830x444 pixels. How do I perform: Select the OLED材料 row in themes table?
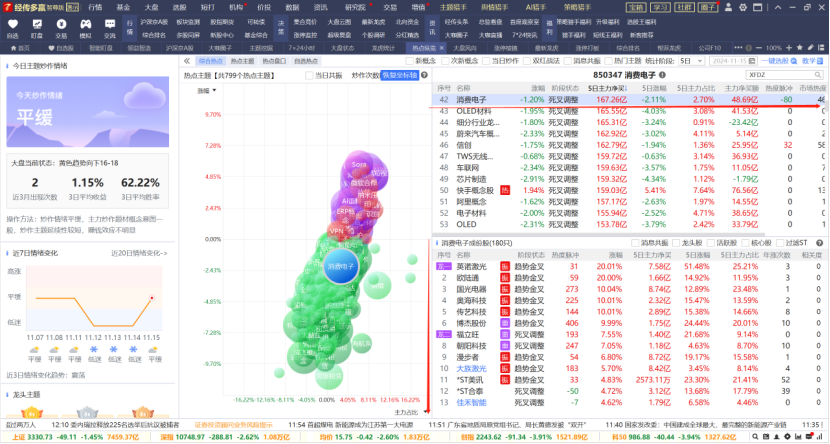[628, 111]
